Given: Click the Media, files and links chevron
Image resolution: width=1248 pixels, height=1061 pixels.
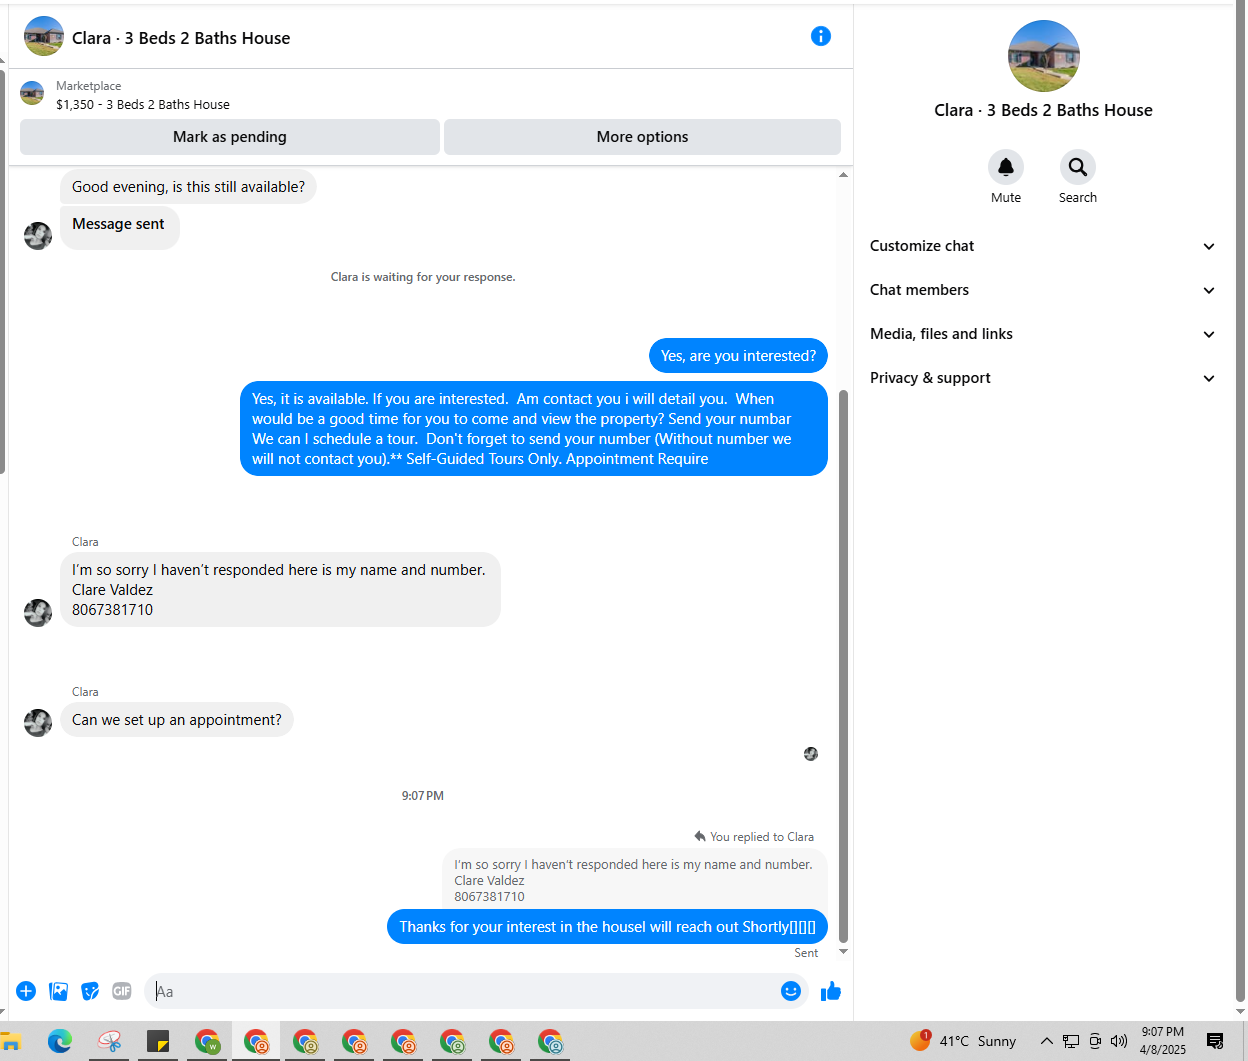Looking at the screenshot, I should [x=1209, y=335].
